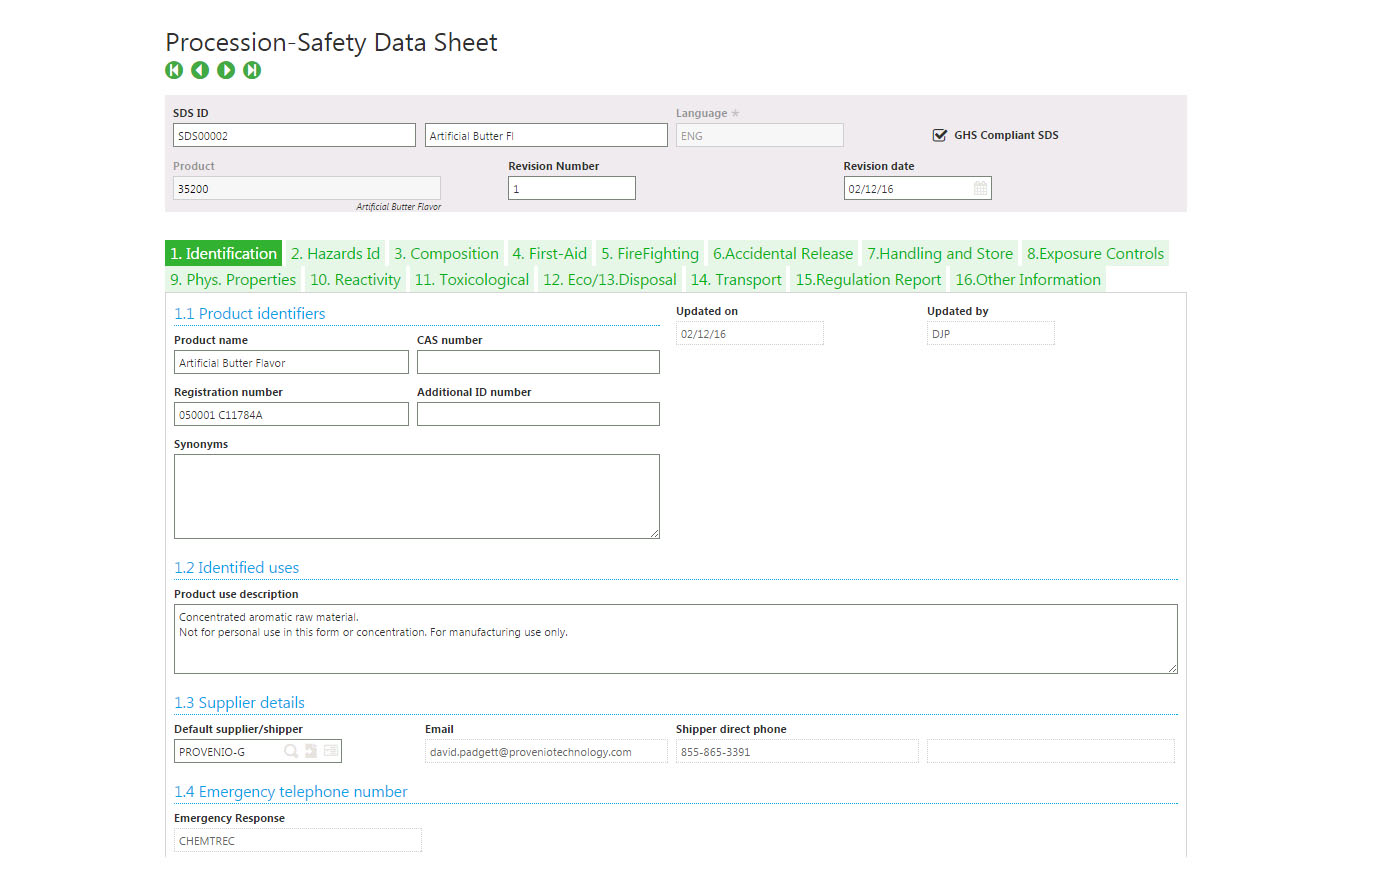The image size is (1376, 890).
Task: Click 1.1 Product identifiers heading
Action: (250, 314)
